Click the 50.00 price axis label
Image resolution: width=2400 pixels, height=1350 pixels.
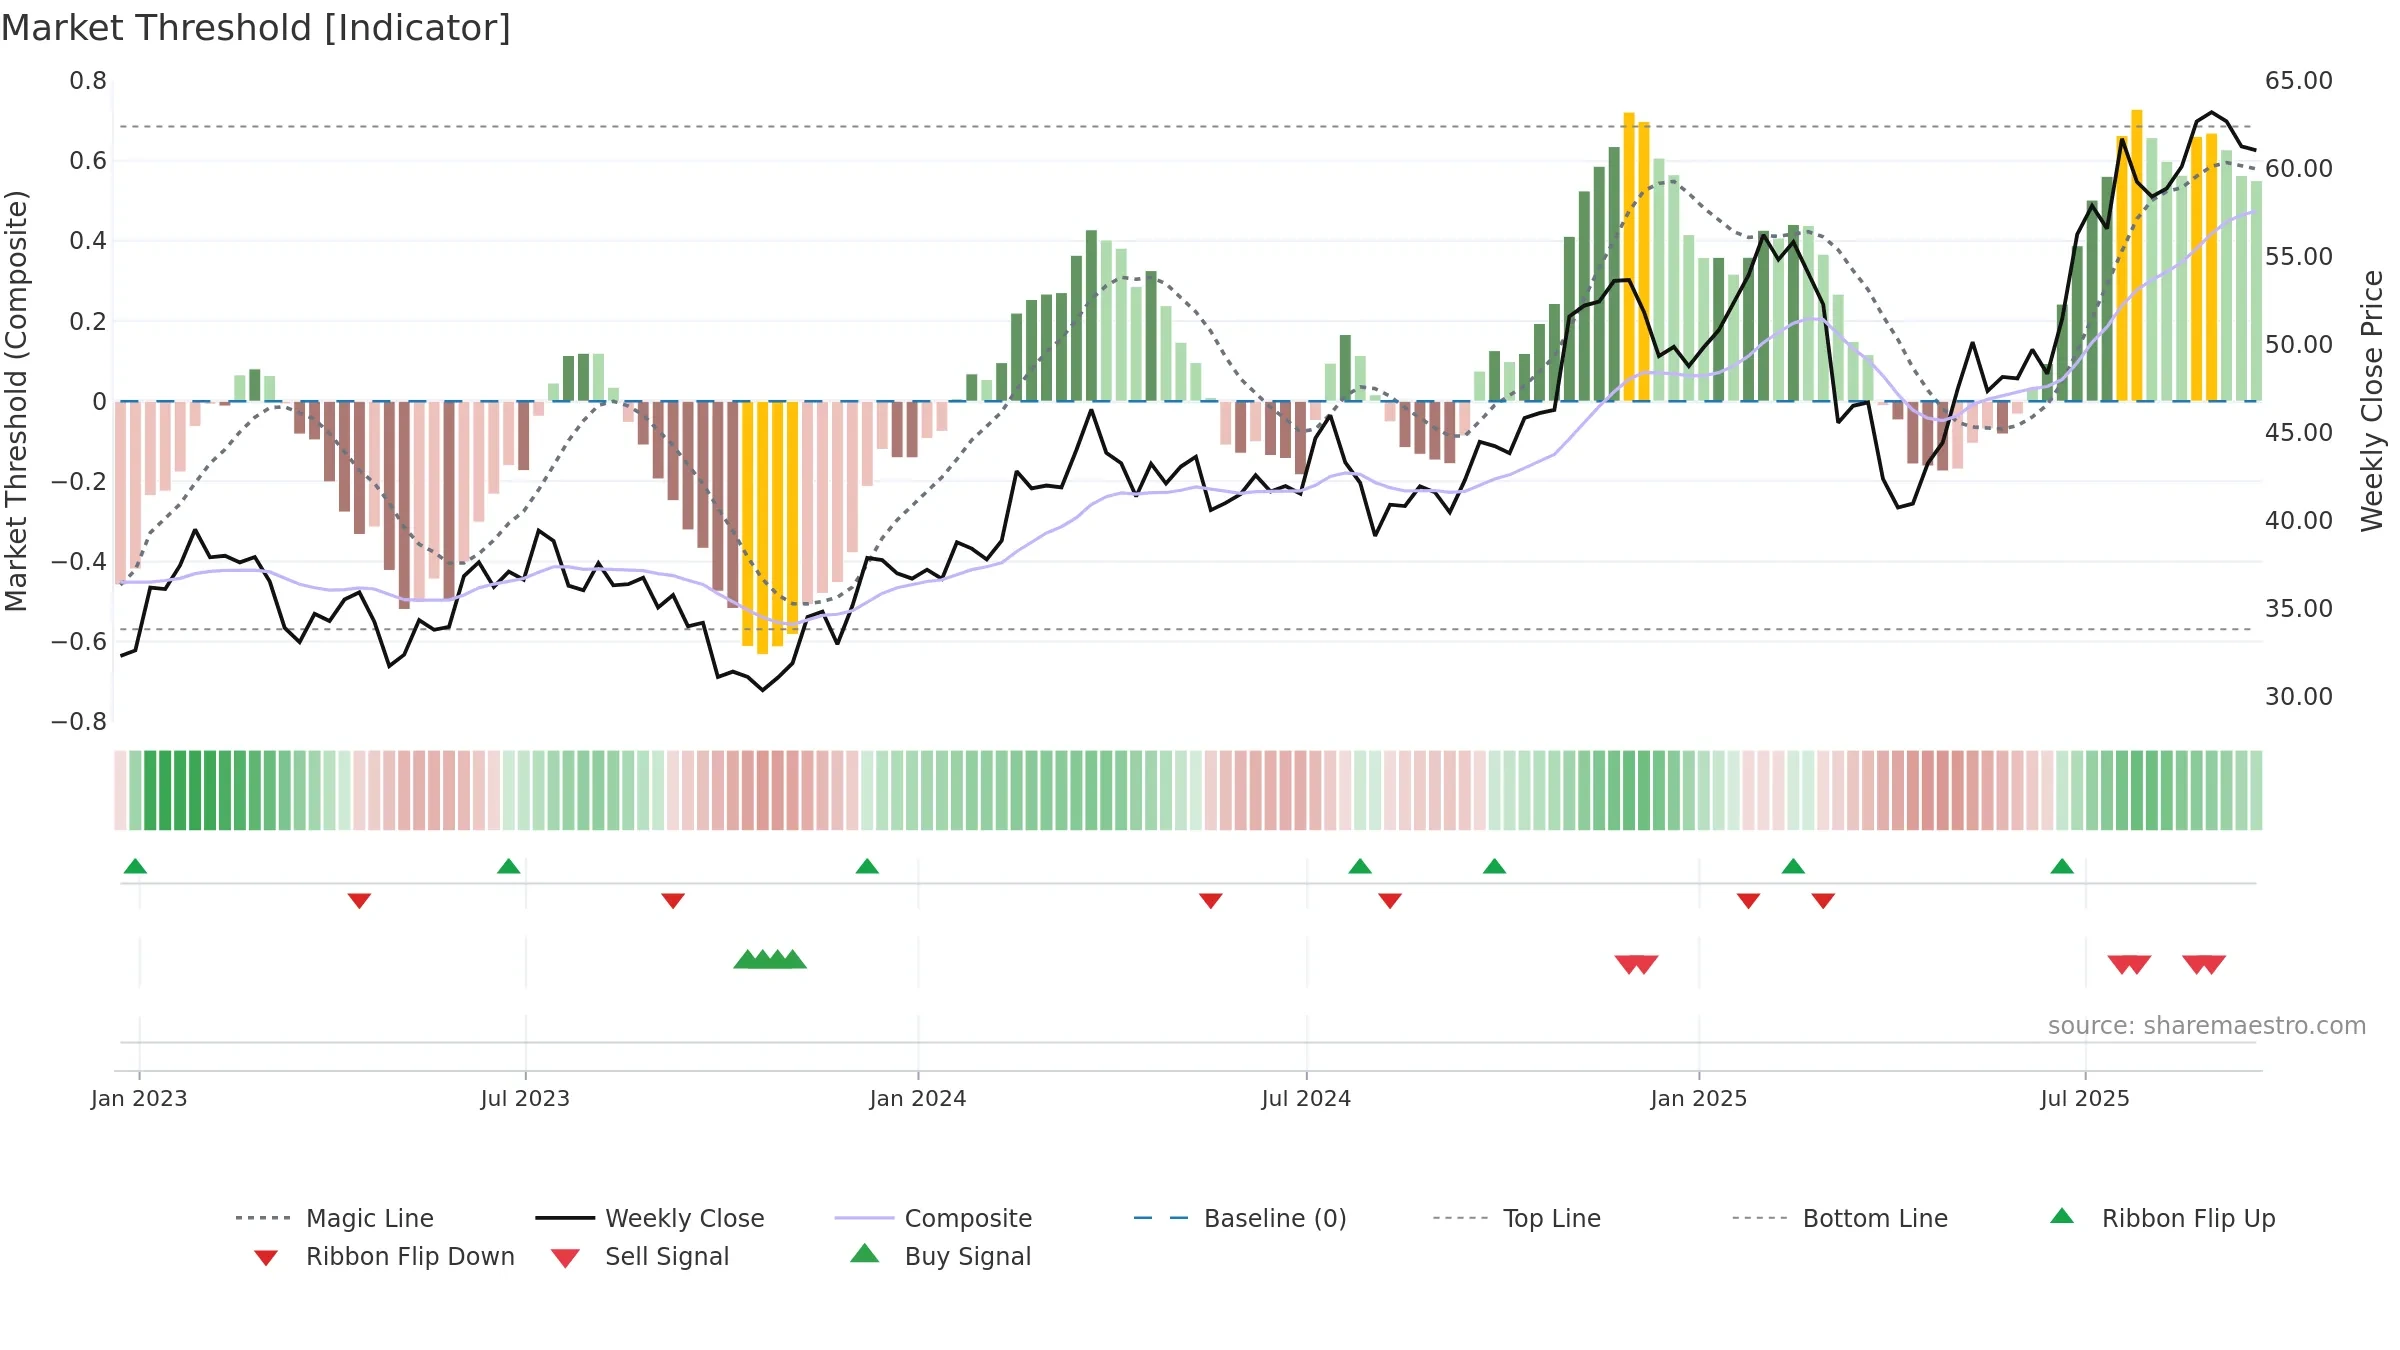2299,345
